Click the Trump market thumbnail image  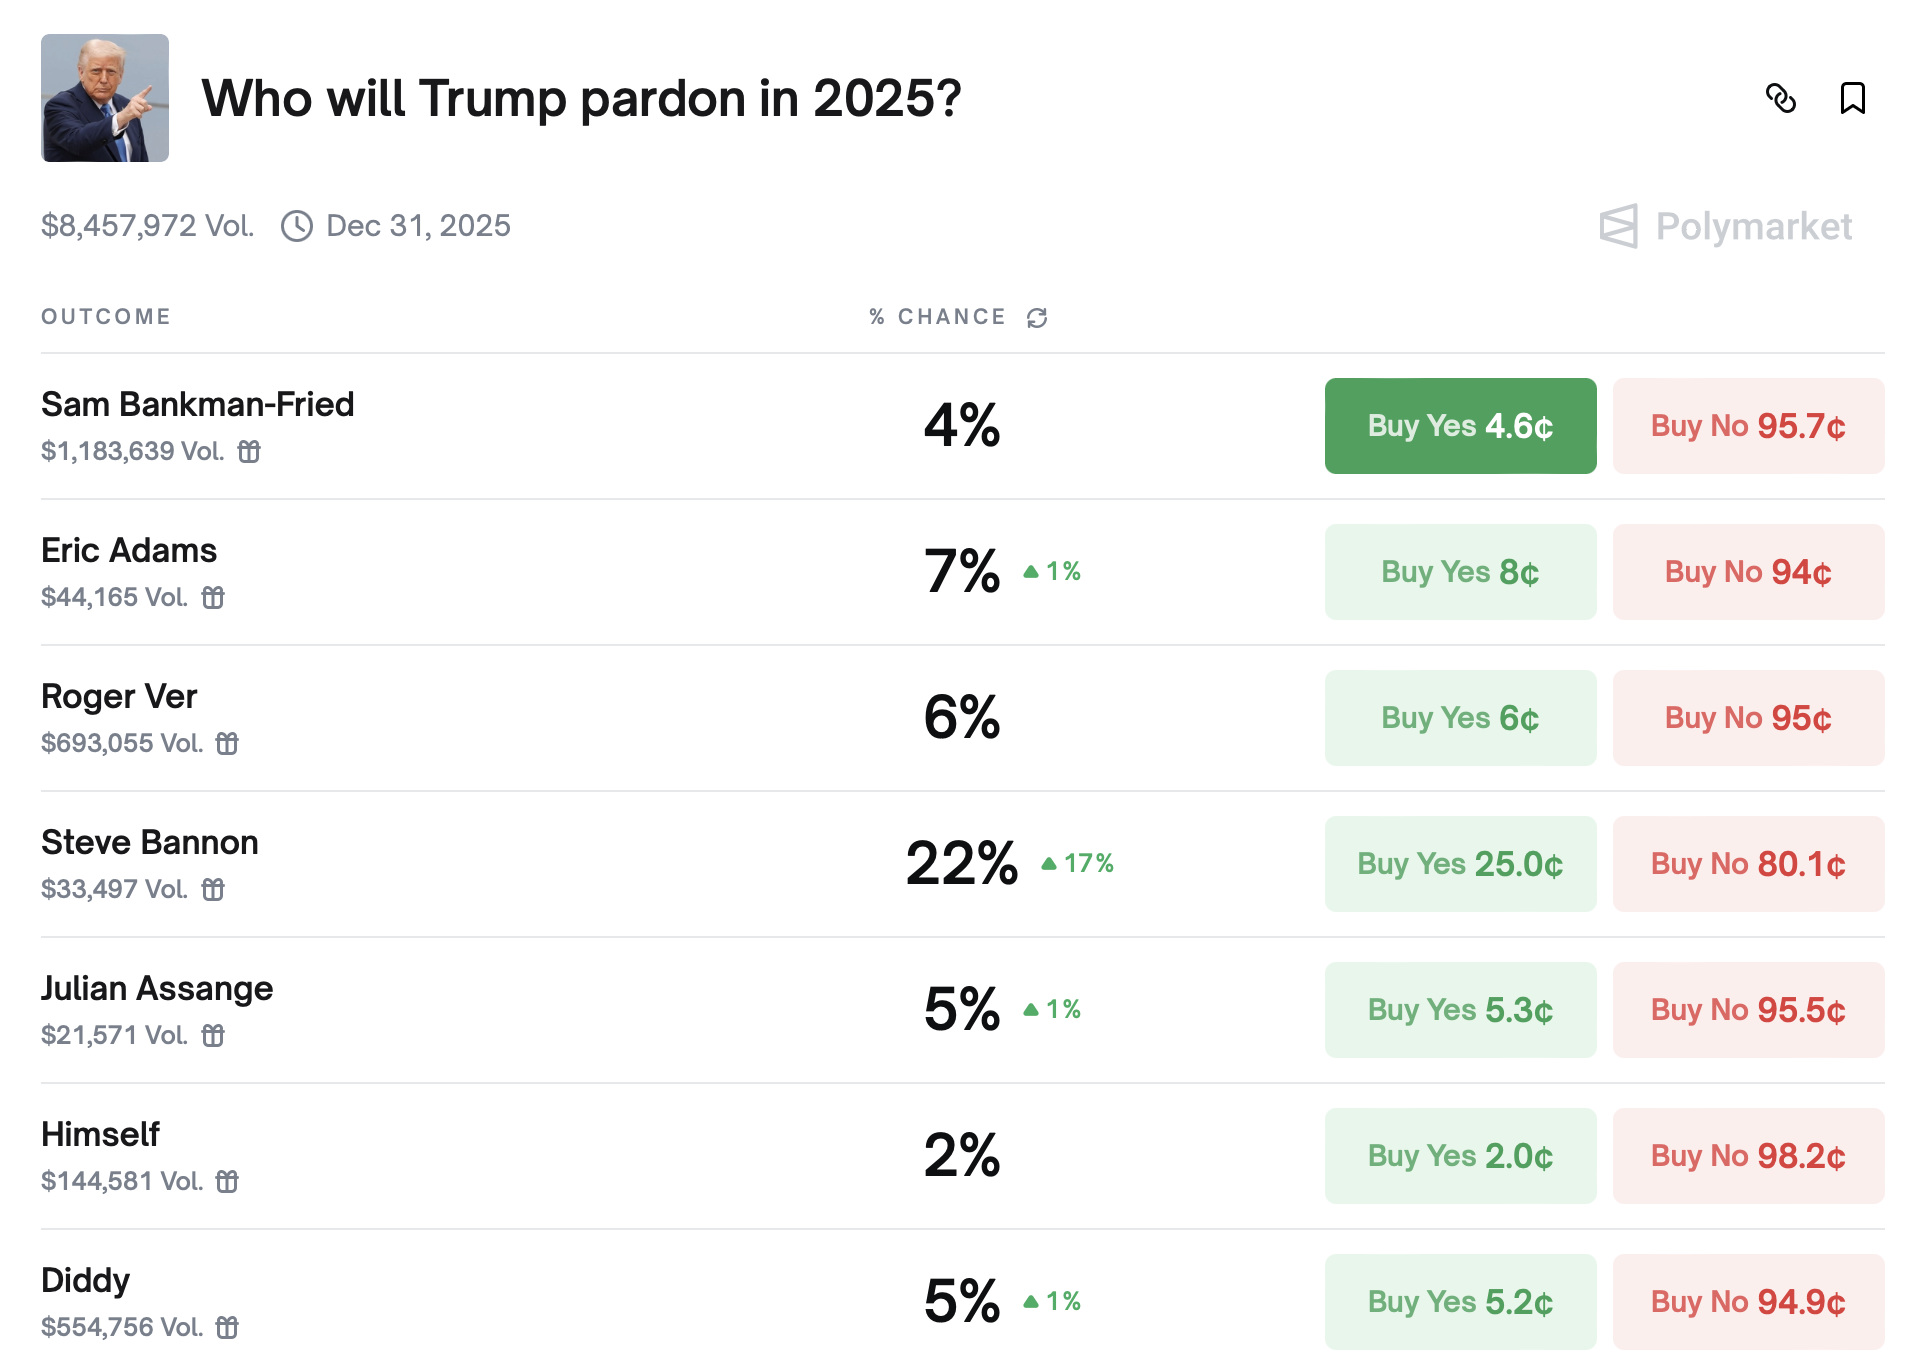(105, 98)
